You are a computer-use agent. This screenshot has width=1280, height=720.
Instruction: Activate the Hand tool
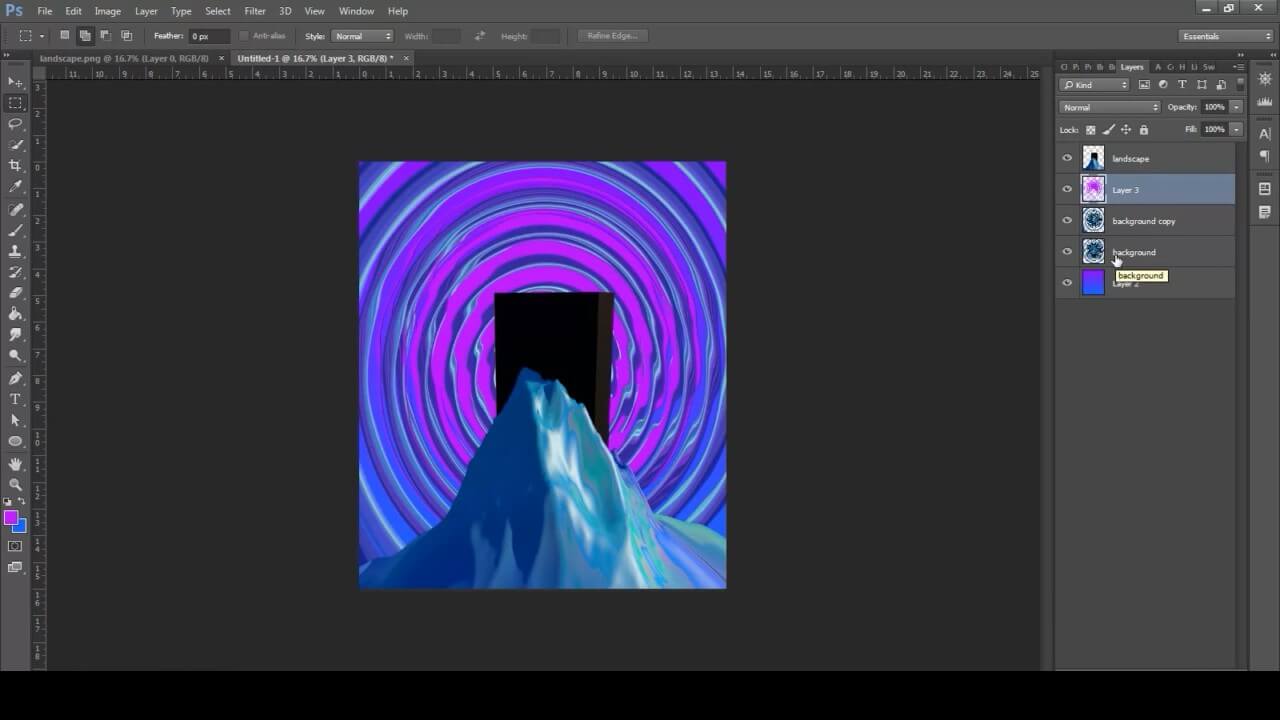click(15, 464)
